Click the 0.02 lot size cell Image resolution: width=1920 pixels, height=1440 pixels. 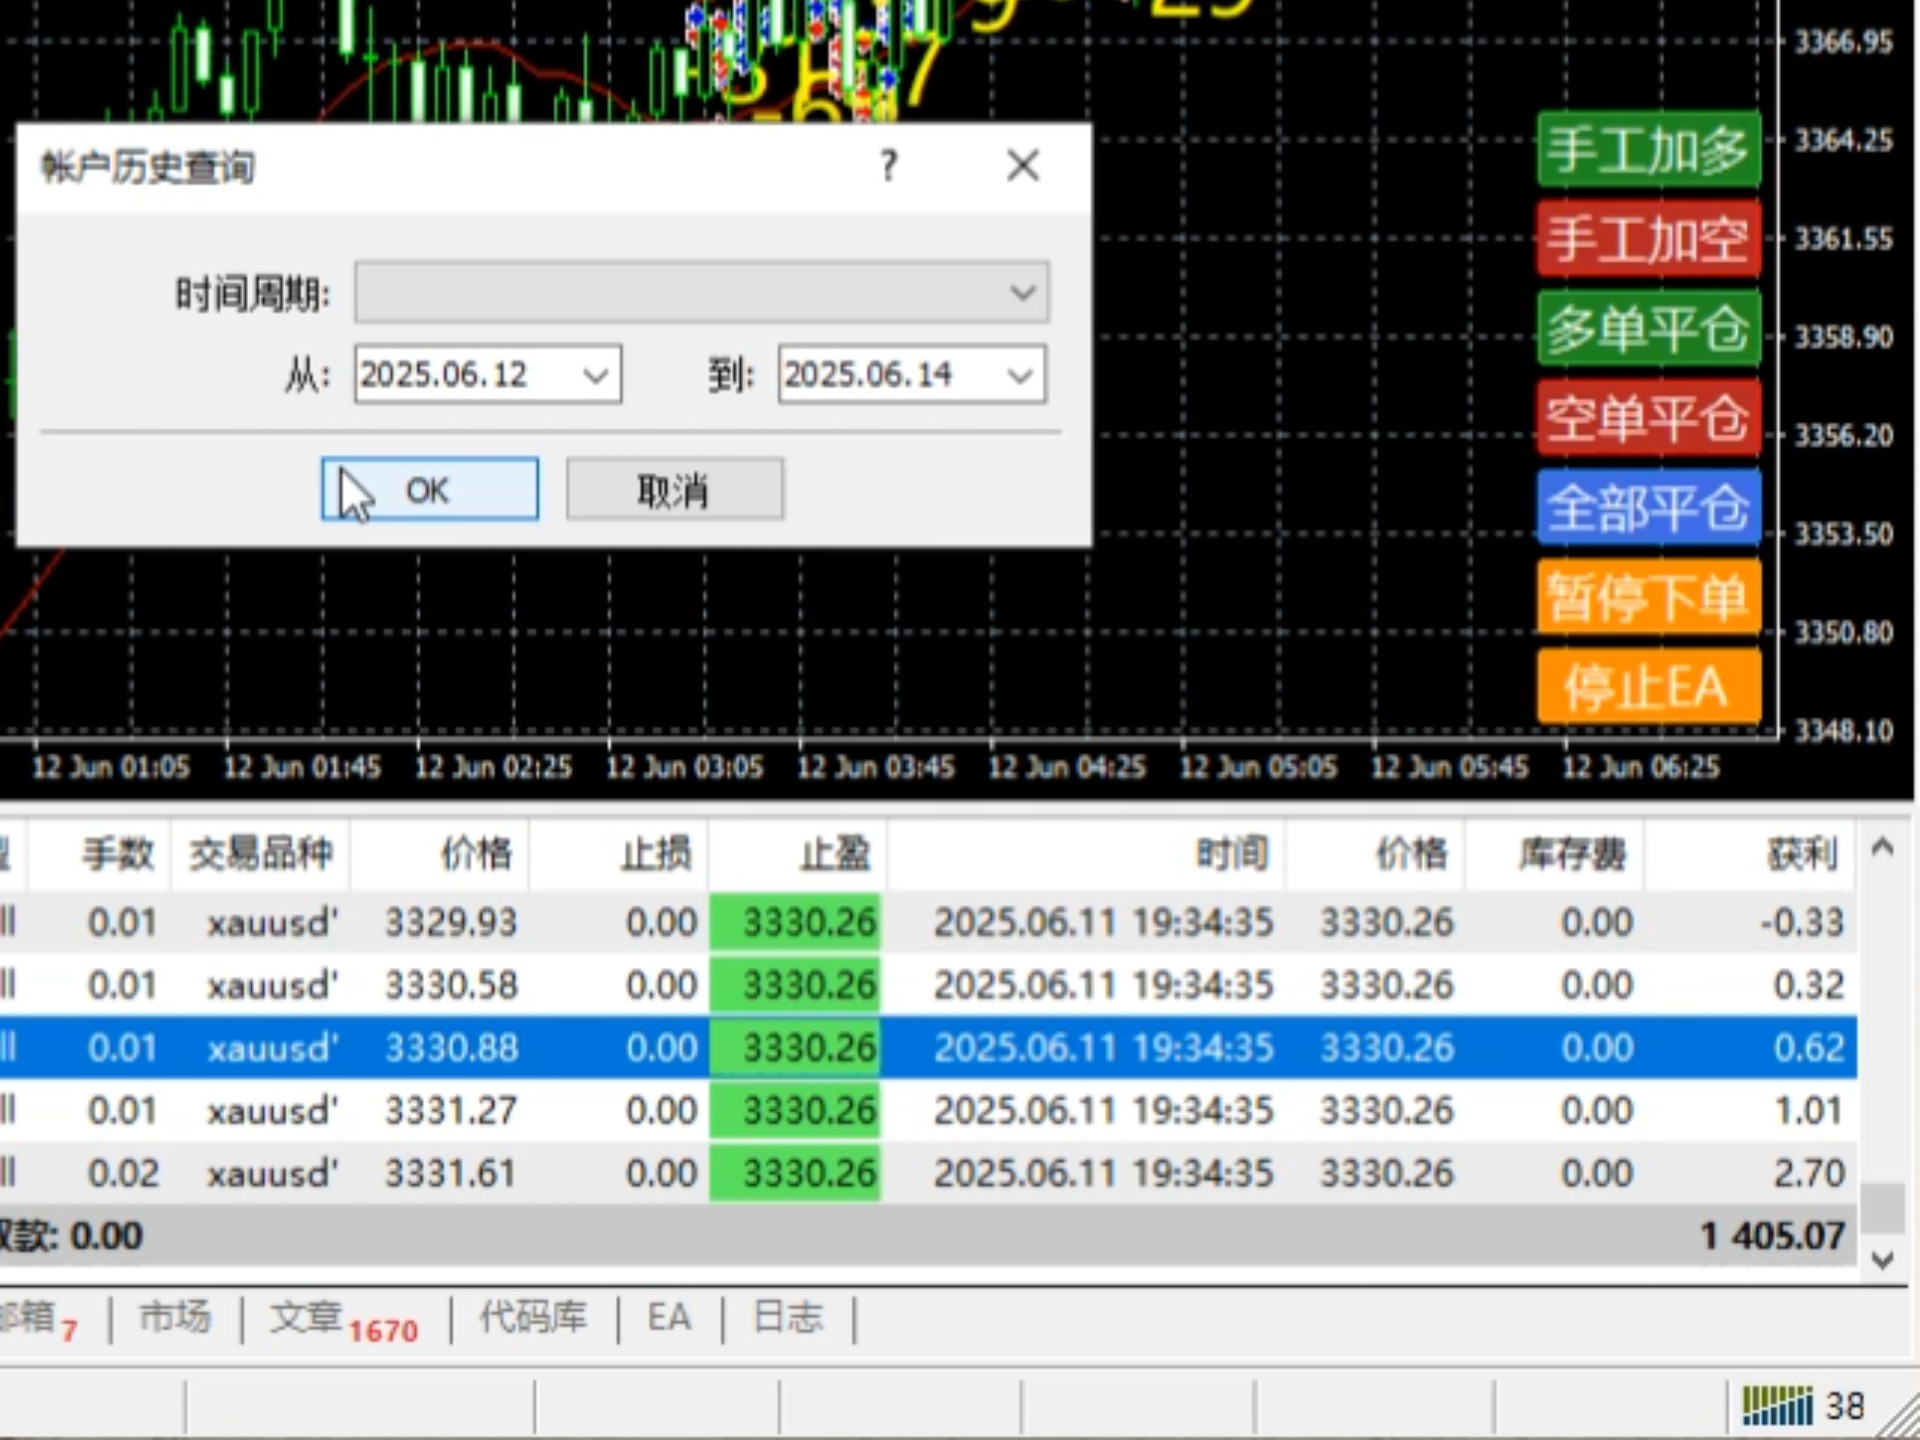pos(123,1173)
